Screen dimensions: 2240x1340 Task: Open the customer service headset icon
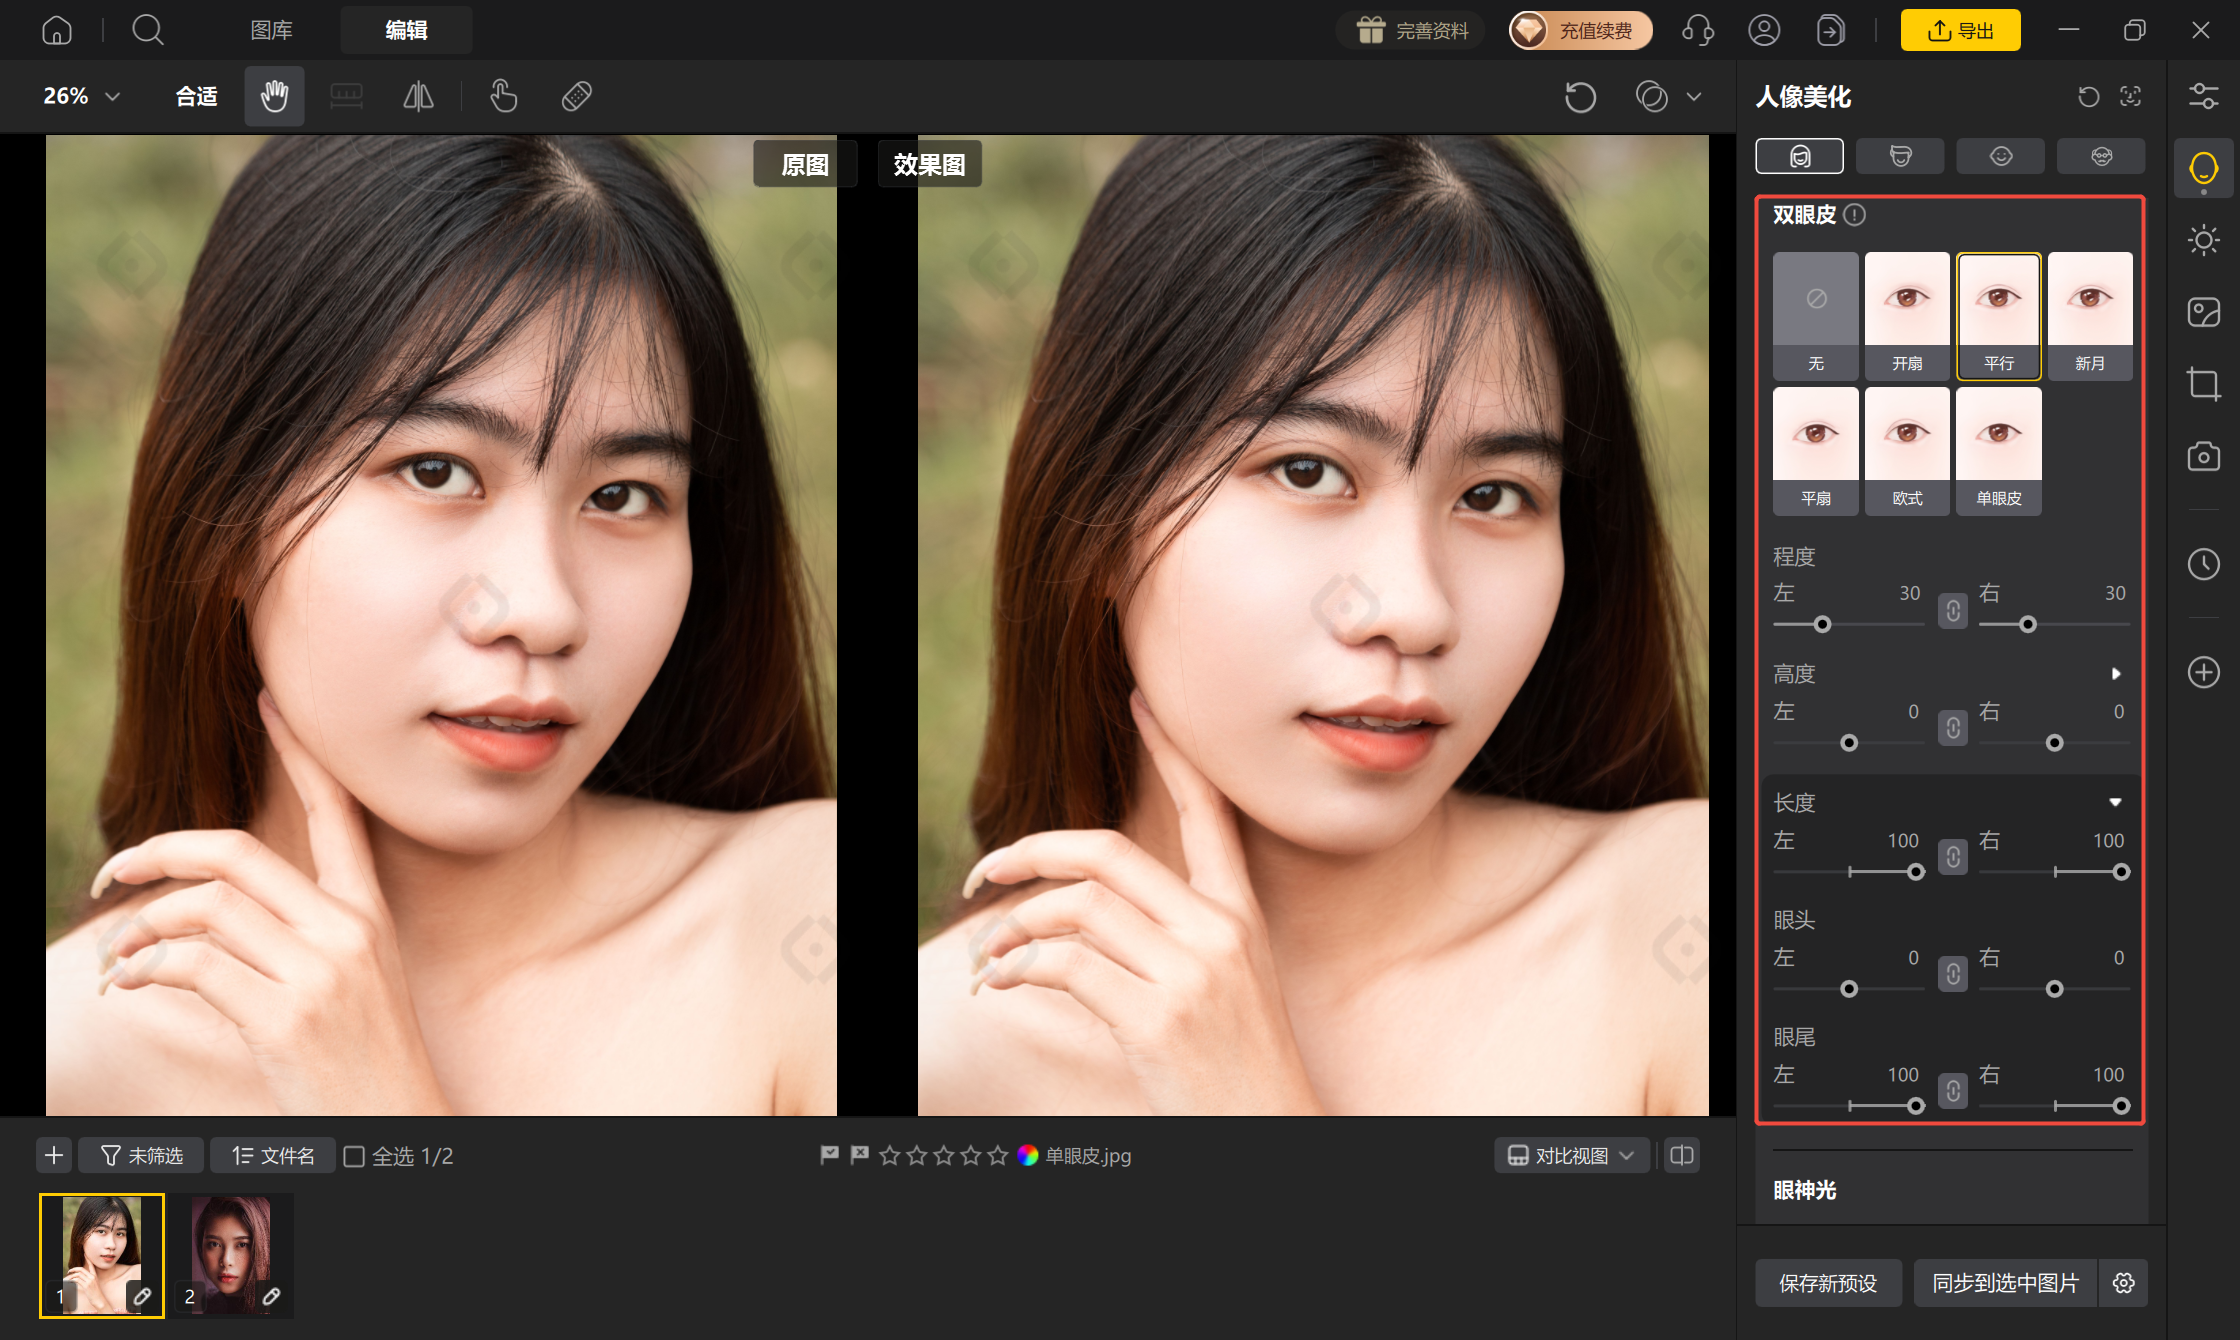tap(1697, 30)
